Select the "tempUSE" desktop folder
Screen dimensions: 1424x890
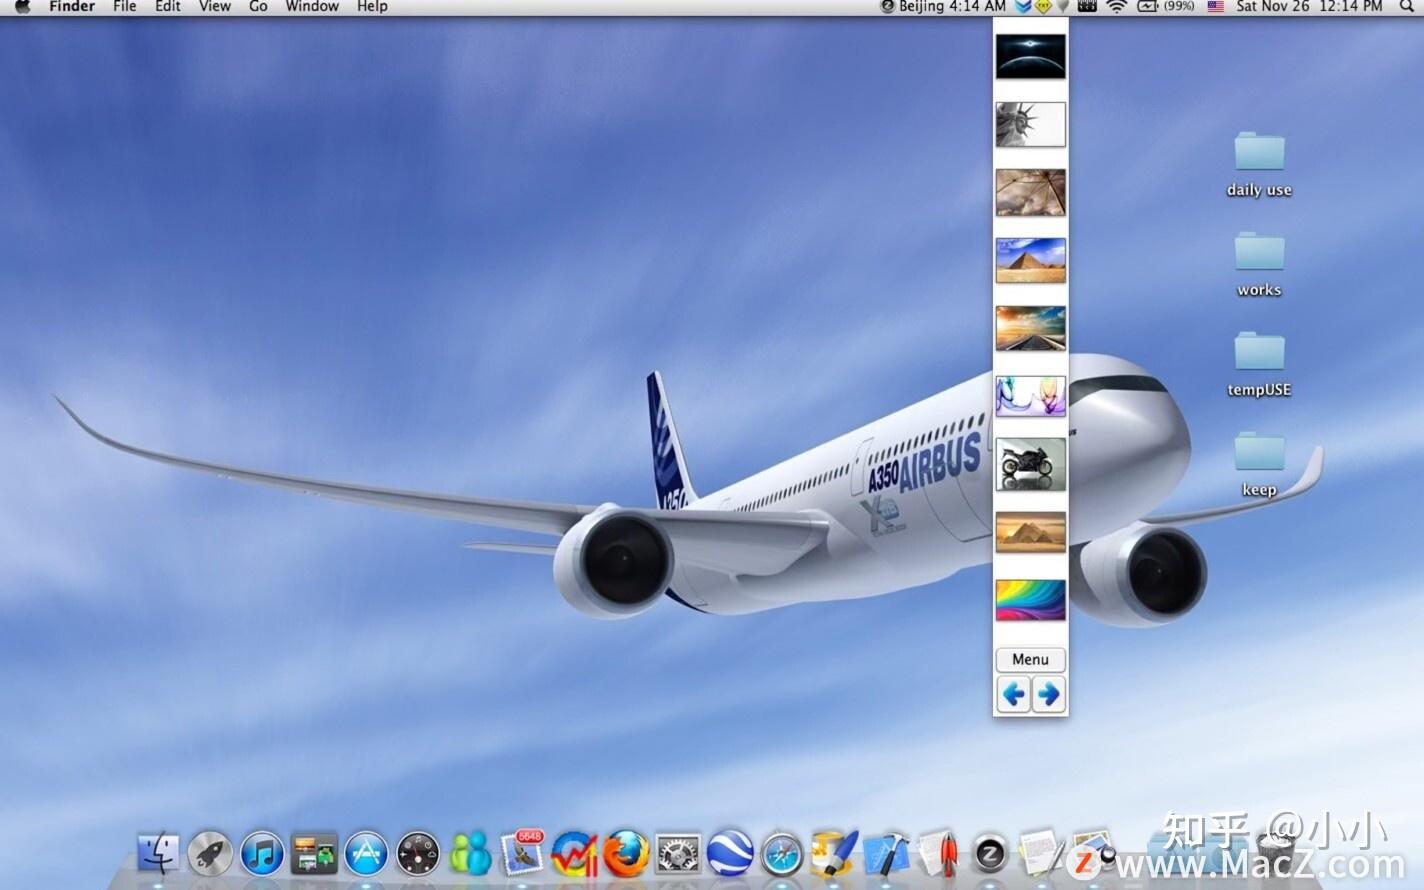(1259, 364)
